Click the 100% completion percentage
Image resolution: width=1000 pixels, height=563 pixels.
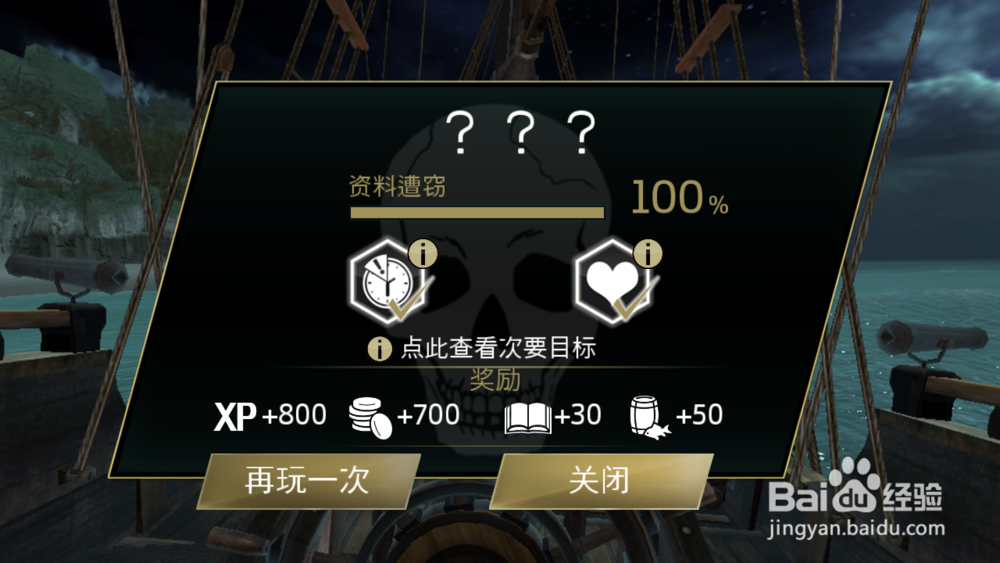click(679, 197)
